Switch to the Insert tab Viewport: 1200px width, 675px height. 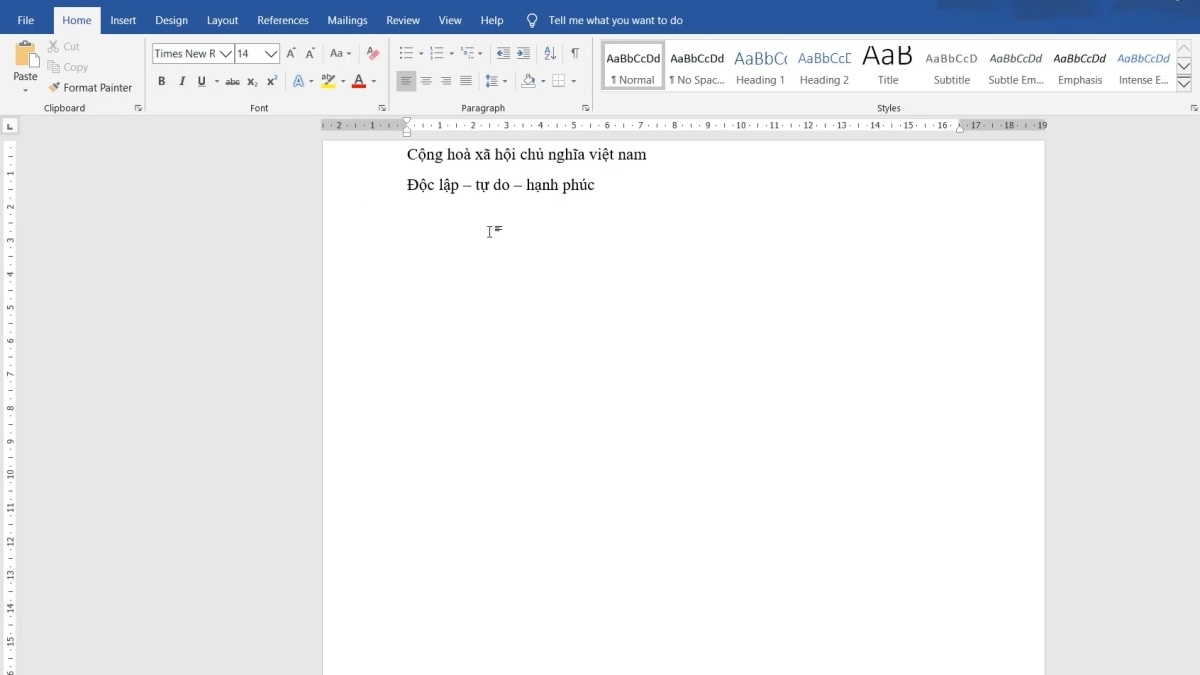tap(123, 20)
